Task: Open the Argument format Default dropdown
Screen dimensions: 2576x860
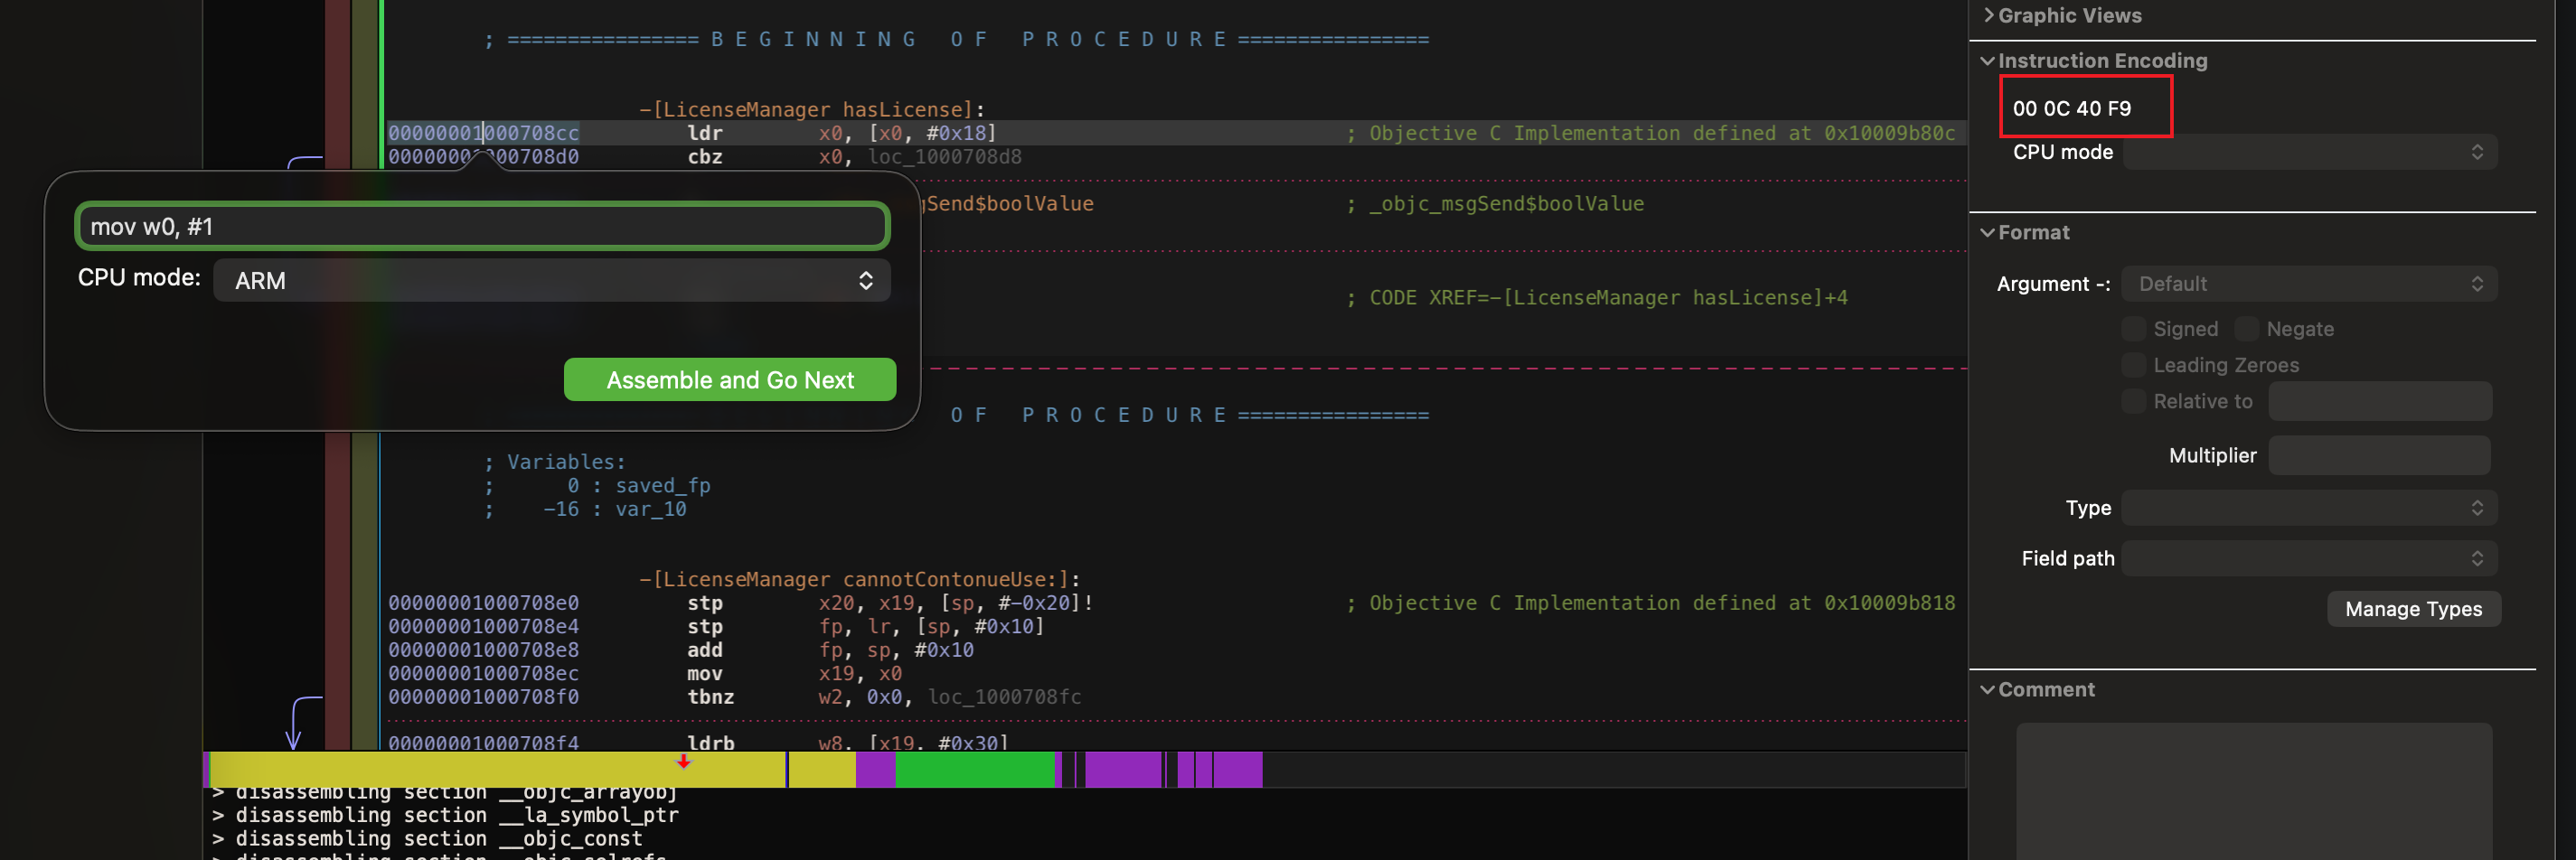Action: (x=2310, y=284)
